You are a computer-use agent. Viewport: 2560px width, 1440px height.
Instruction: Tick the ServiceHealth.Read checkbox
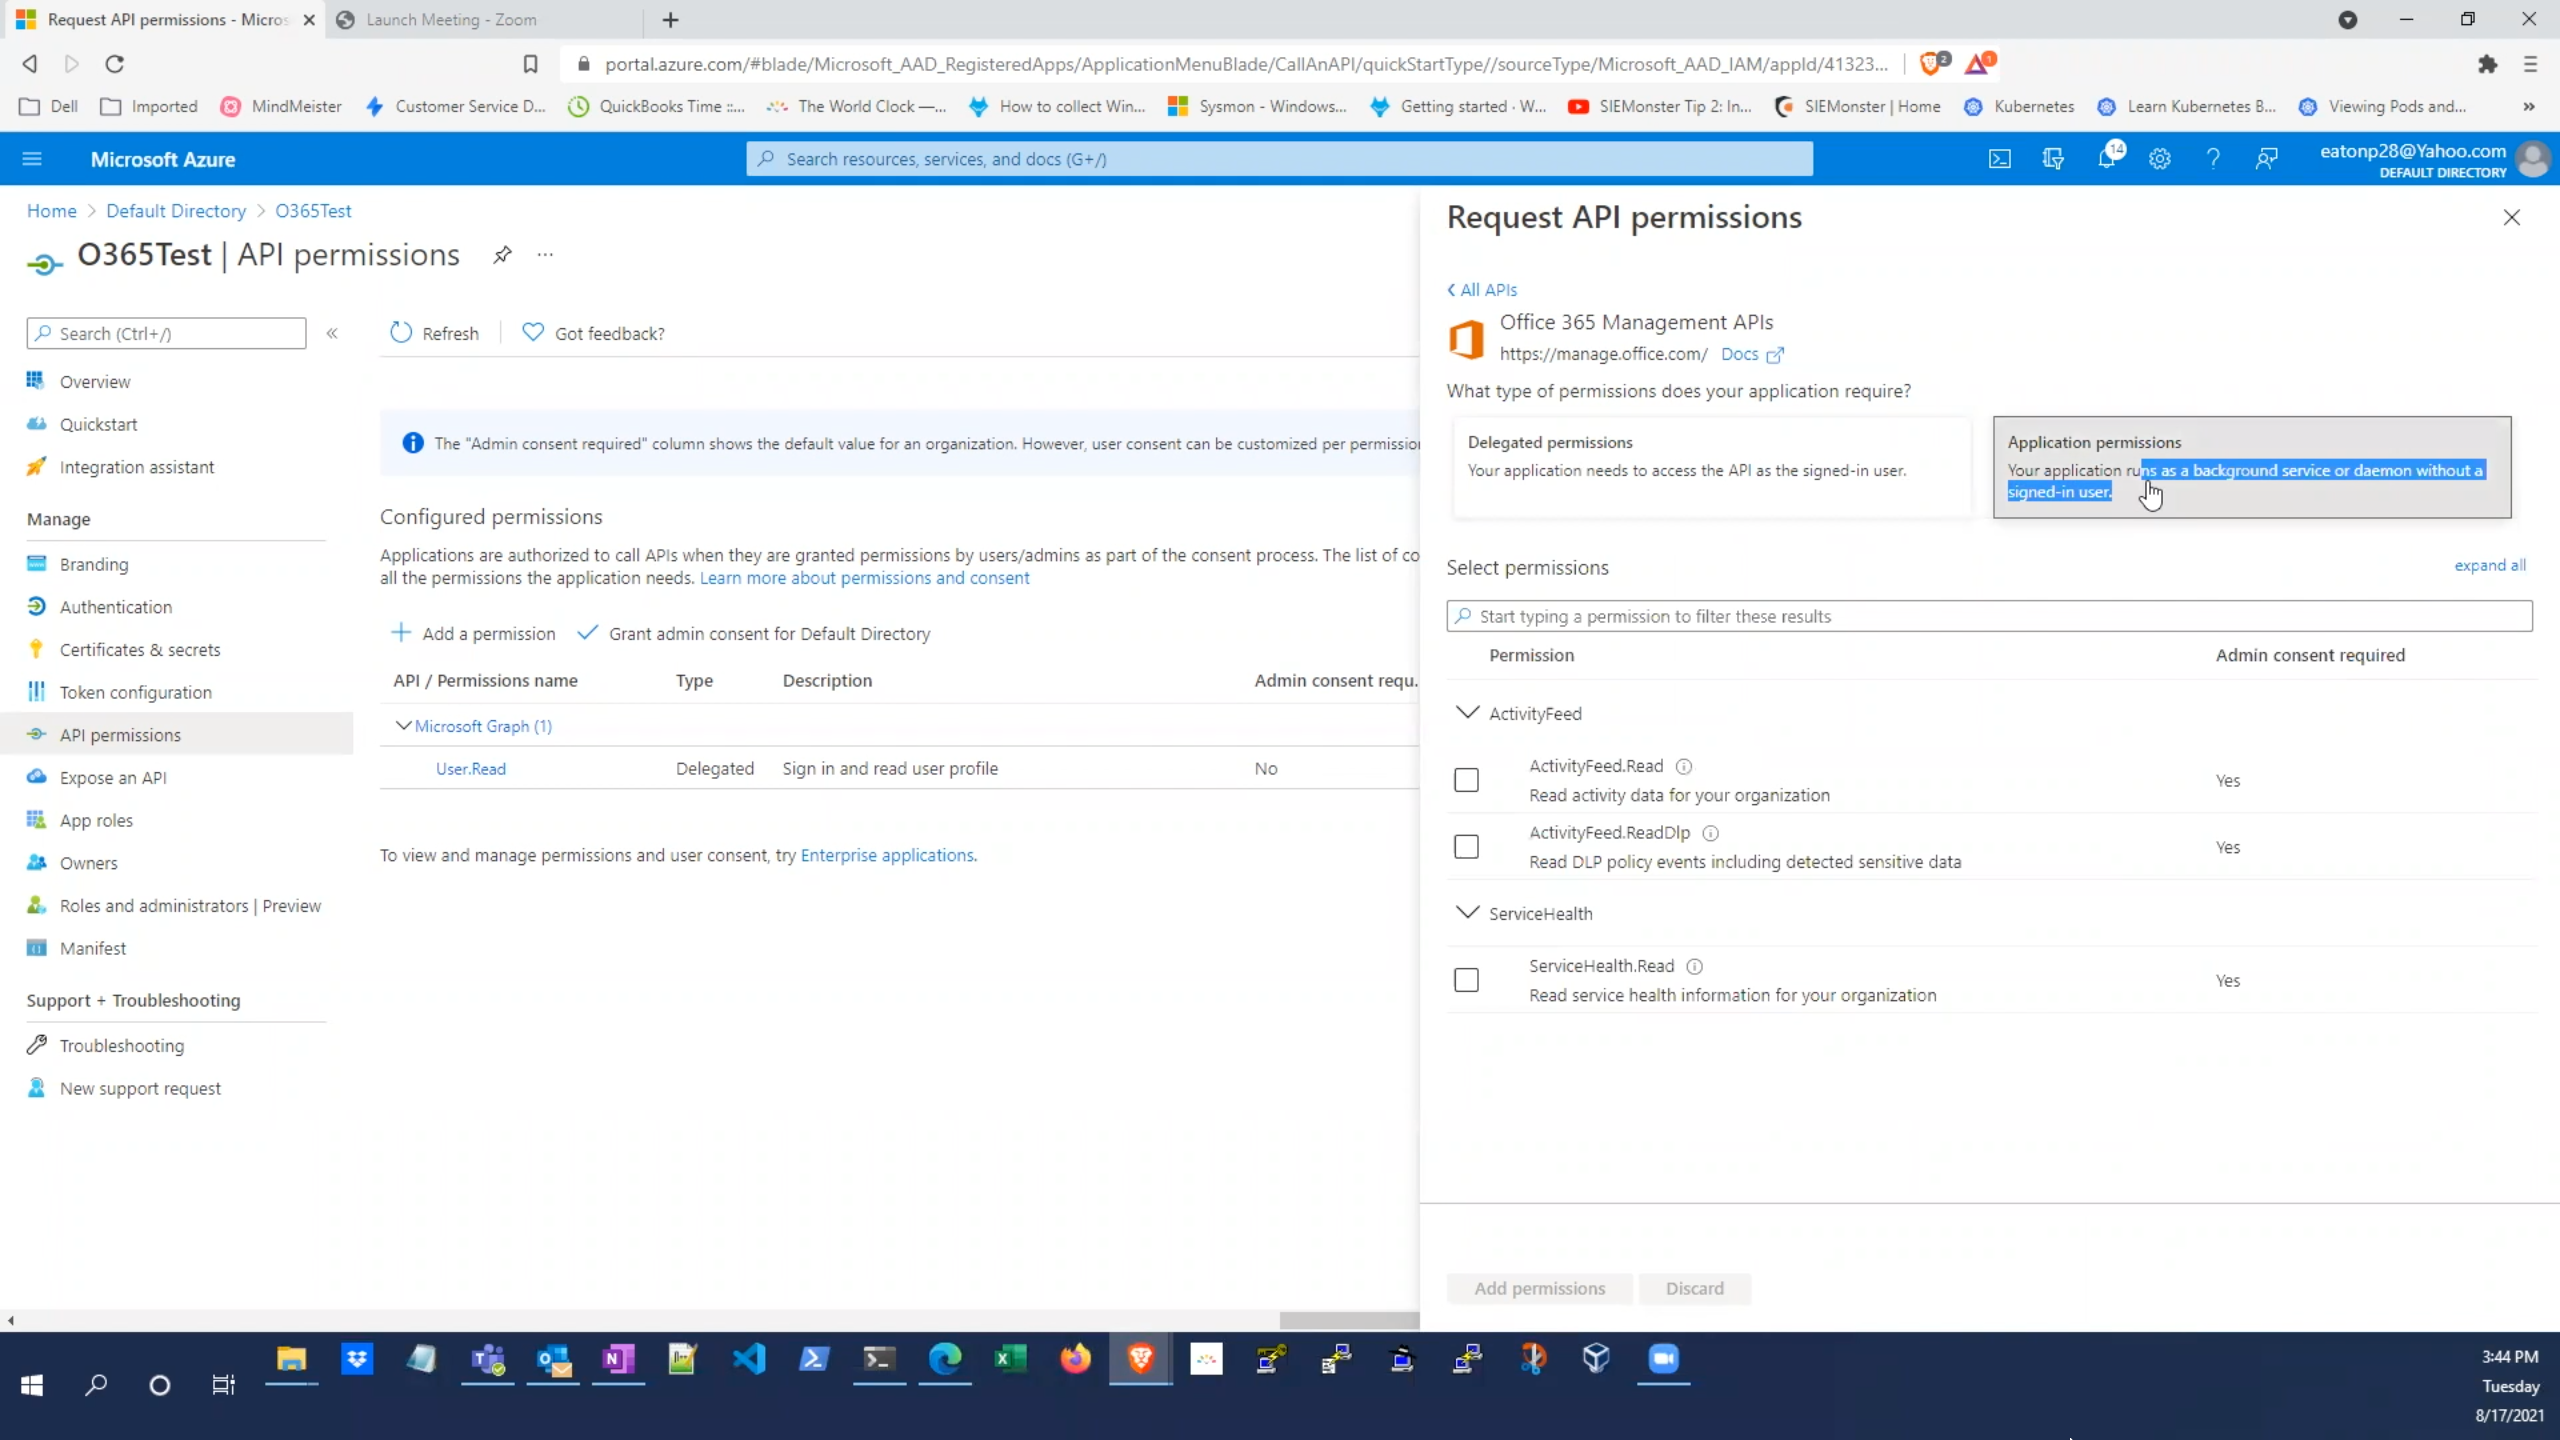coord(1466,980)
